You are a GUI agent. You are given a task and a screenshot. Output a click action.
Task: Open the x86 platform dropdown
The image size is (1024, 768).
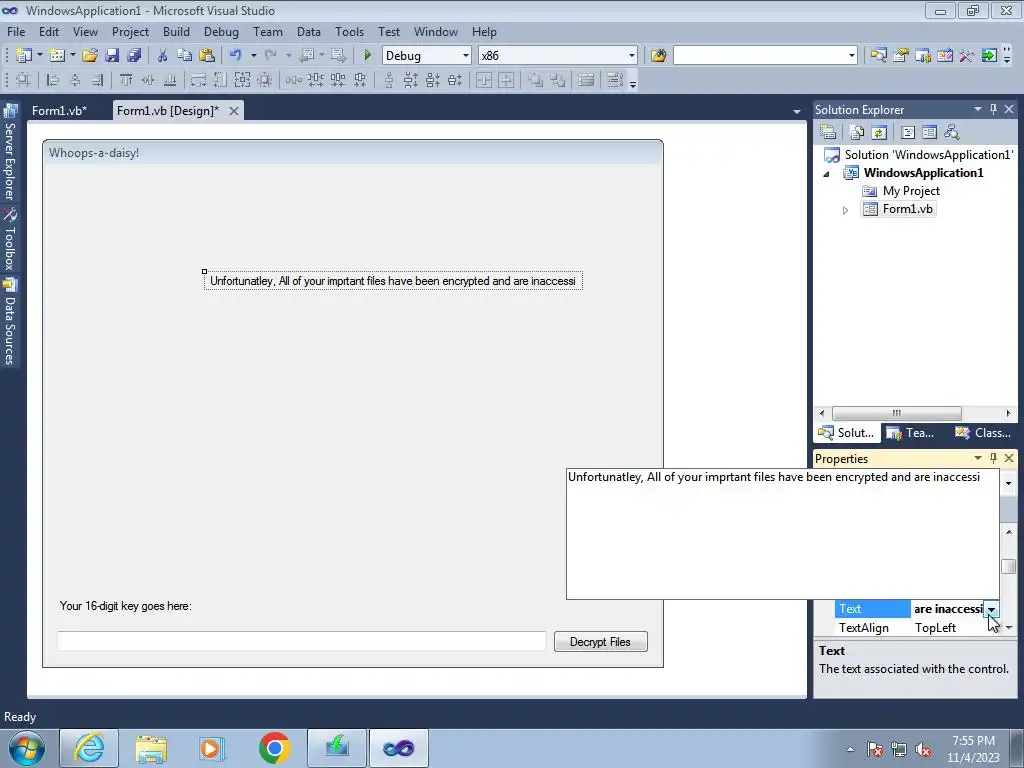point(632,56)
